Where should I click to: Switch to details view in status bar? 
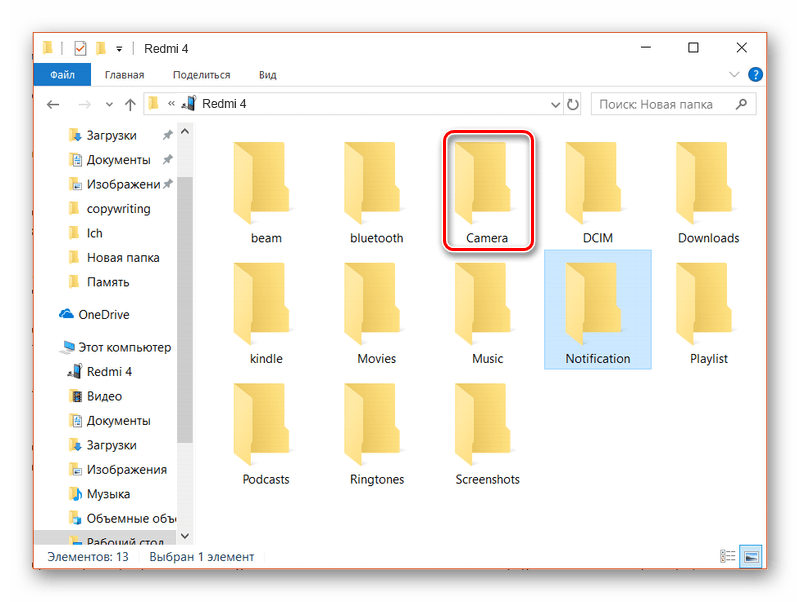727,556
